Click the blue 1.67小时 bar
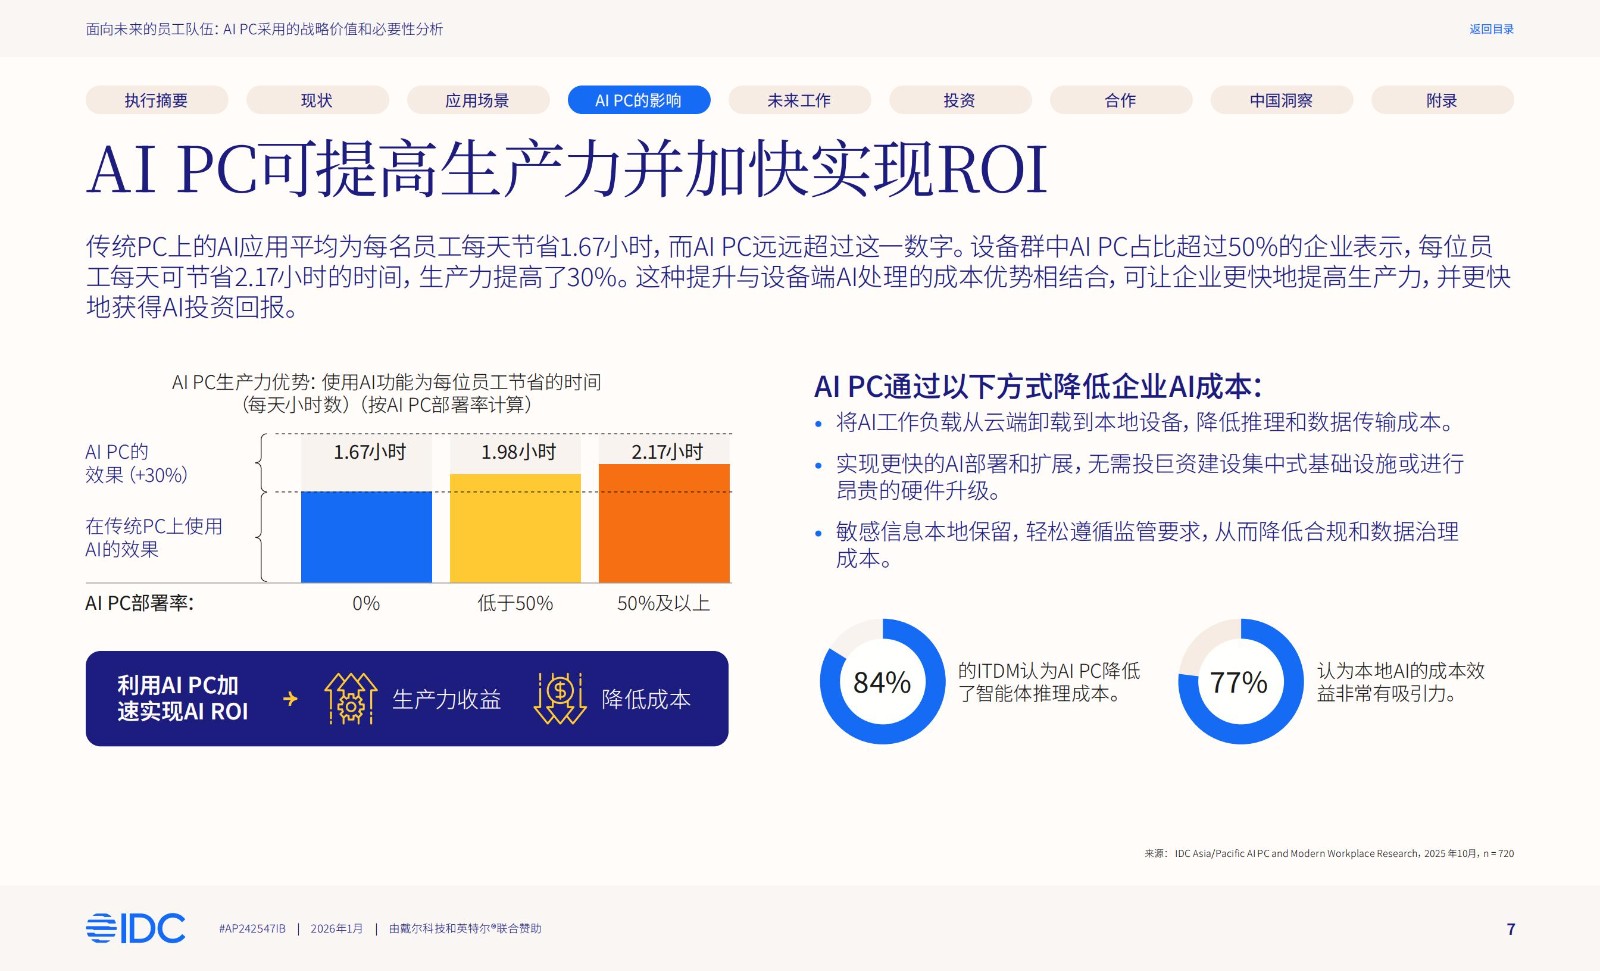This screenshot has height=971, width=1600. click(366, 536)
